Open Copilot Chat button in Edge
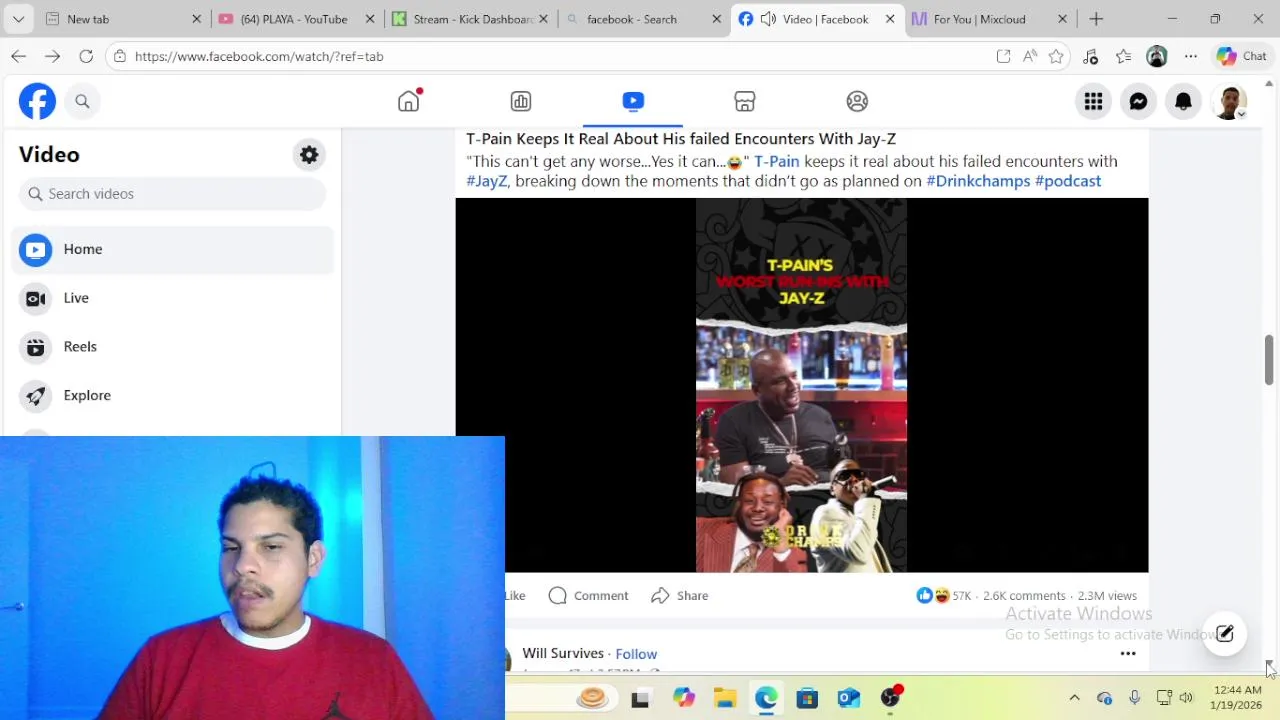This screenshot has width=1280, height=720. (x=1241, y=56)
